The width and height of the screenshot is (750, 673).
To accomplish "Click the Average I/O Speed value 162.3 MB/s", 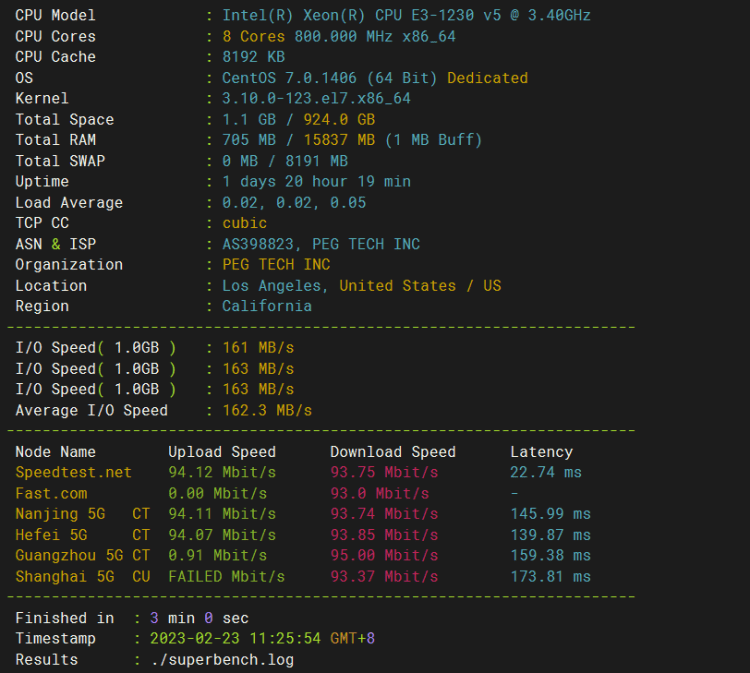I will 267,410.
